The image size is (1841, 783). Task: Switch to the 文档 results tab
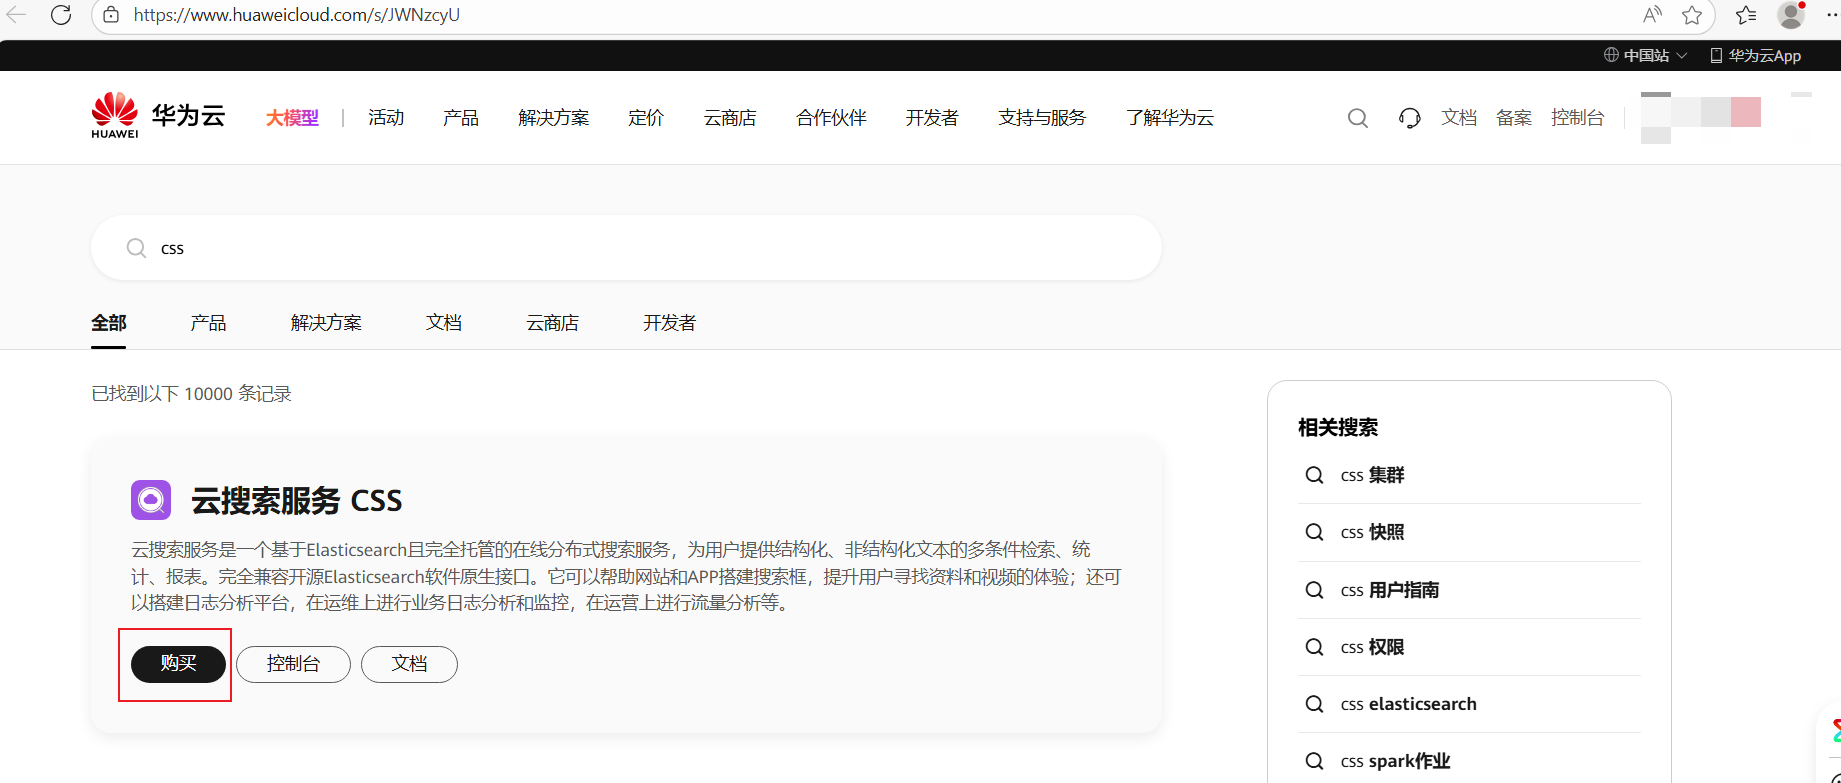444,323
